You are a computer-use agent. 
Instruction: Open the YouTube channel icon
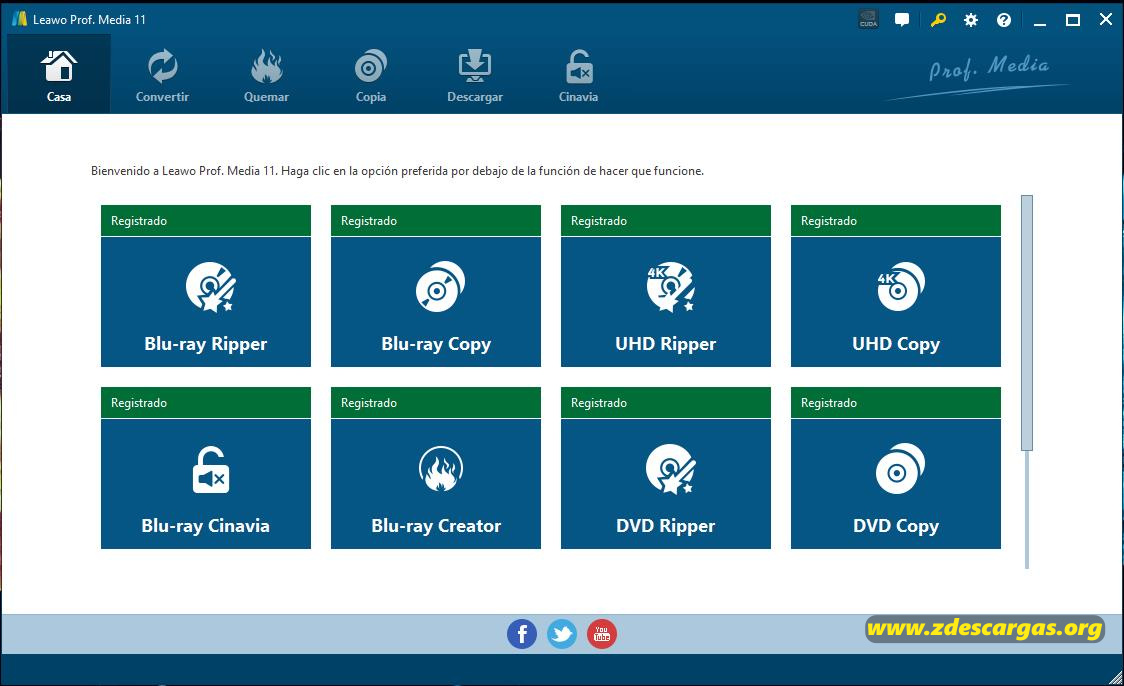[x=602, y=634]
